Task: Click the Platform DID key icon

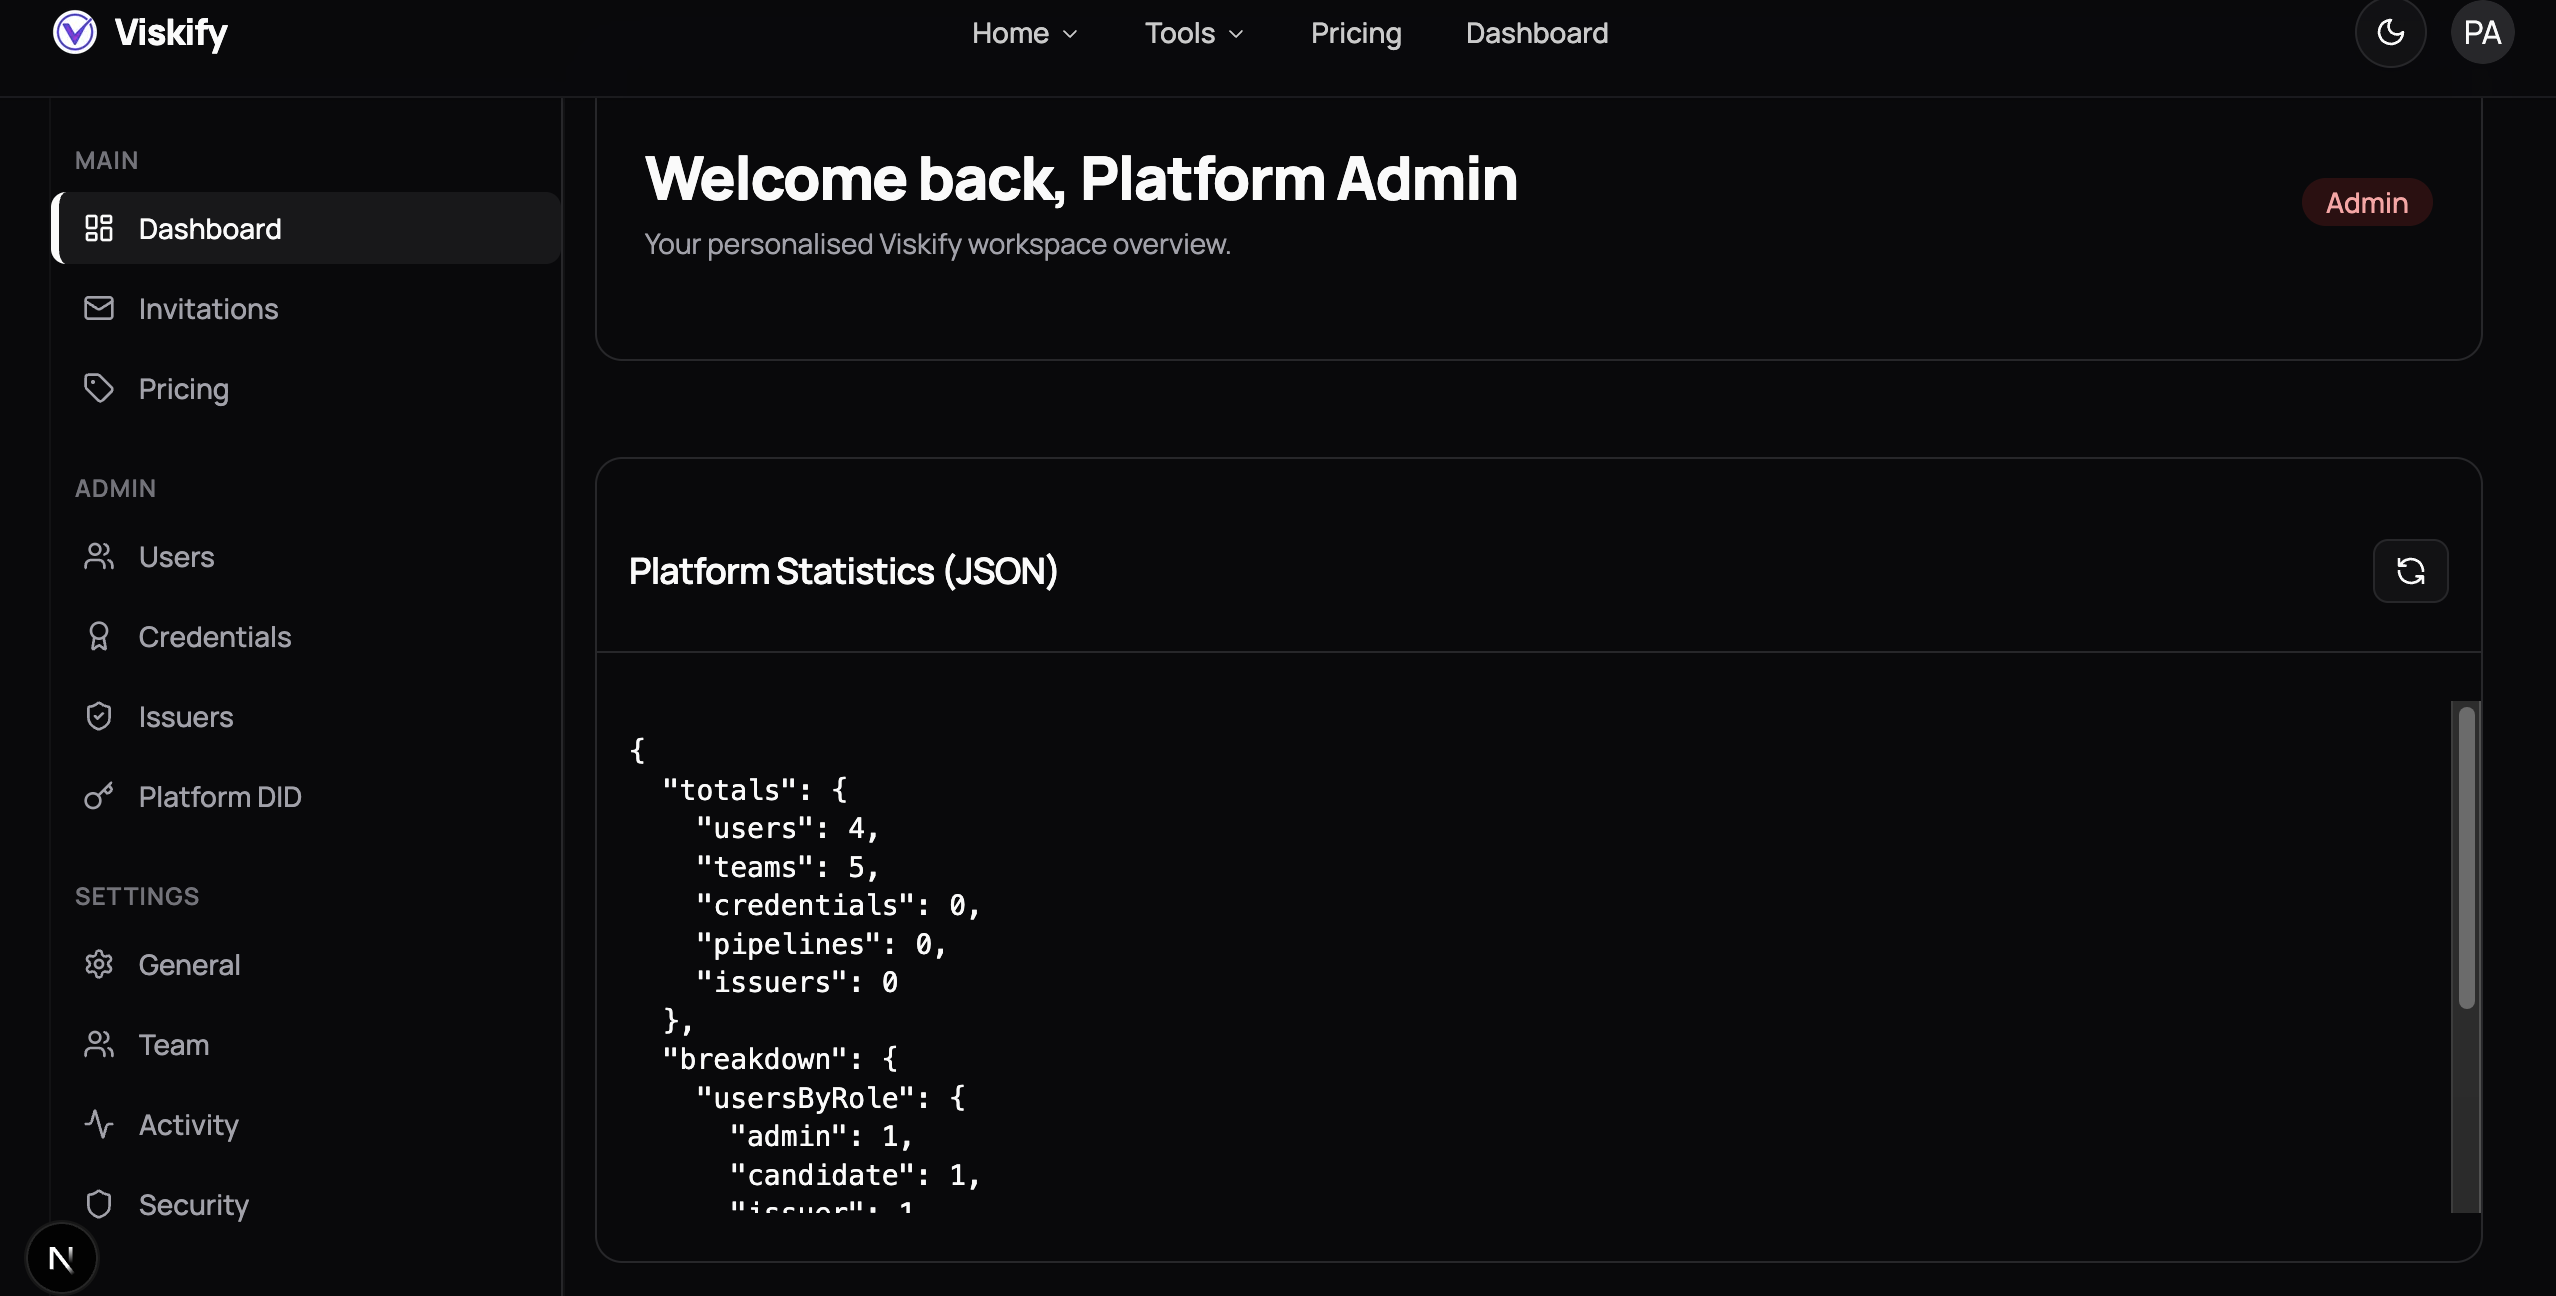Action: (99, 796)
